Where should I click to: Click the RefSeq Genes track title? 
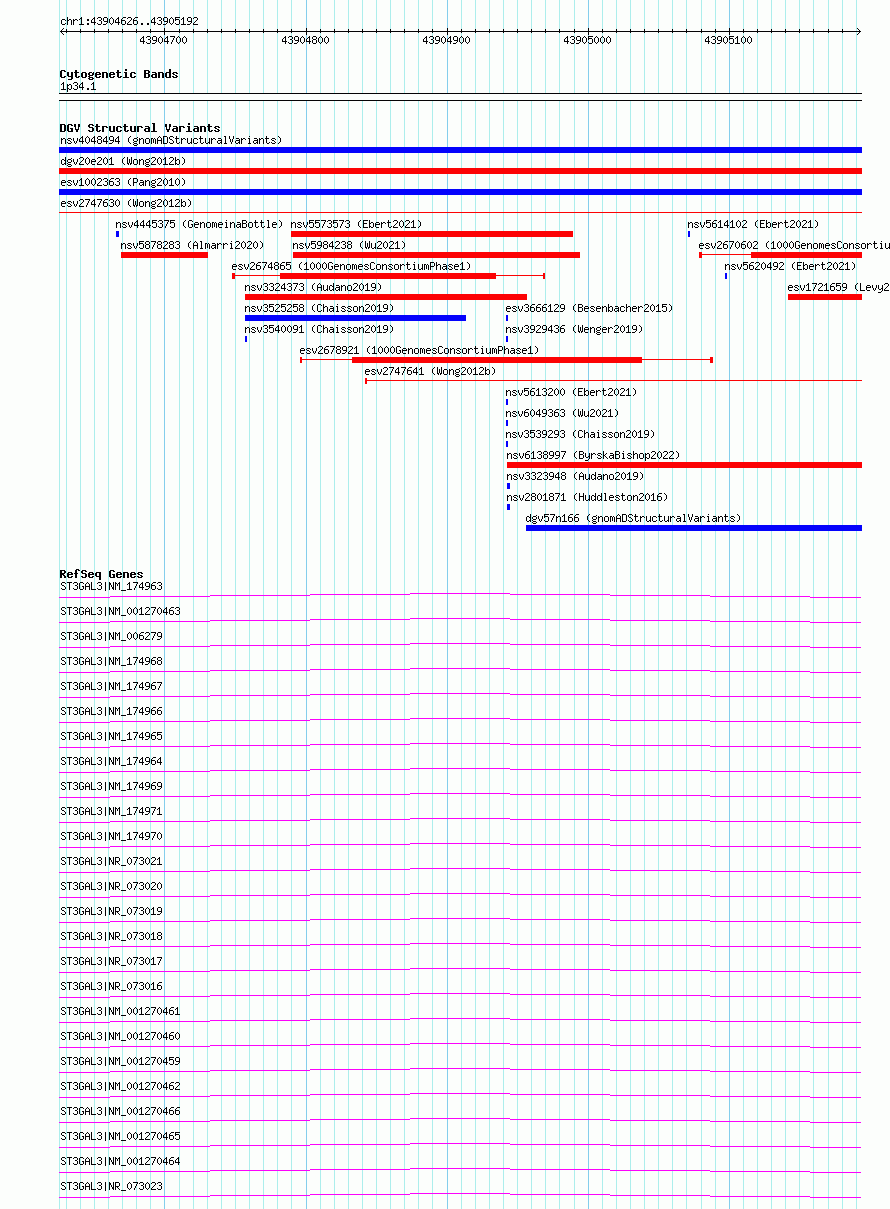coord(101,574)
